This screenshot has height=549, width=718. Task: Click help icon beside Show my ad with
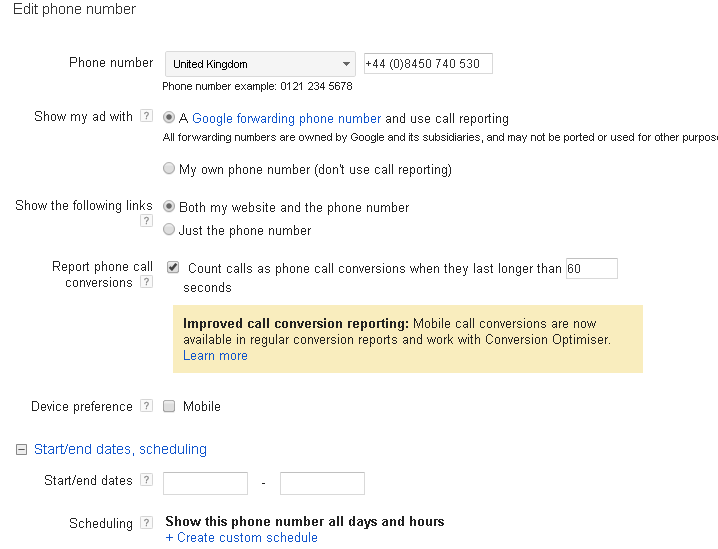147,117
